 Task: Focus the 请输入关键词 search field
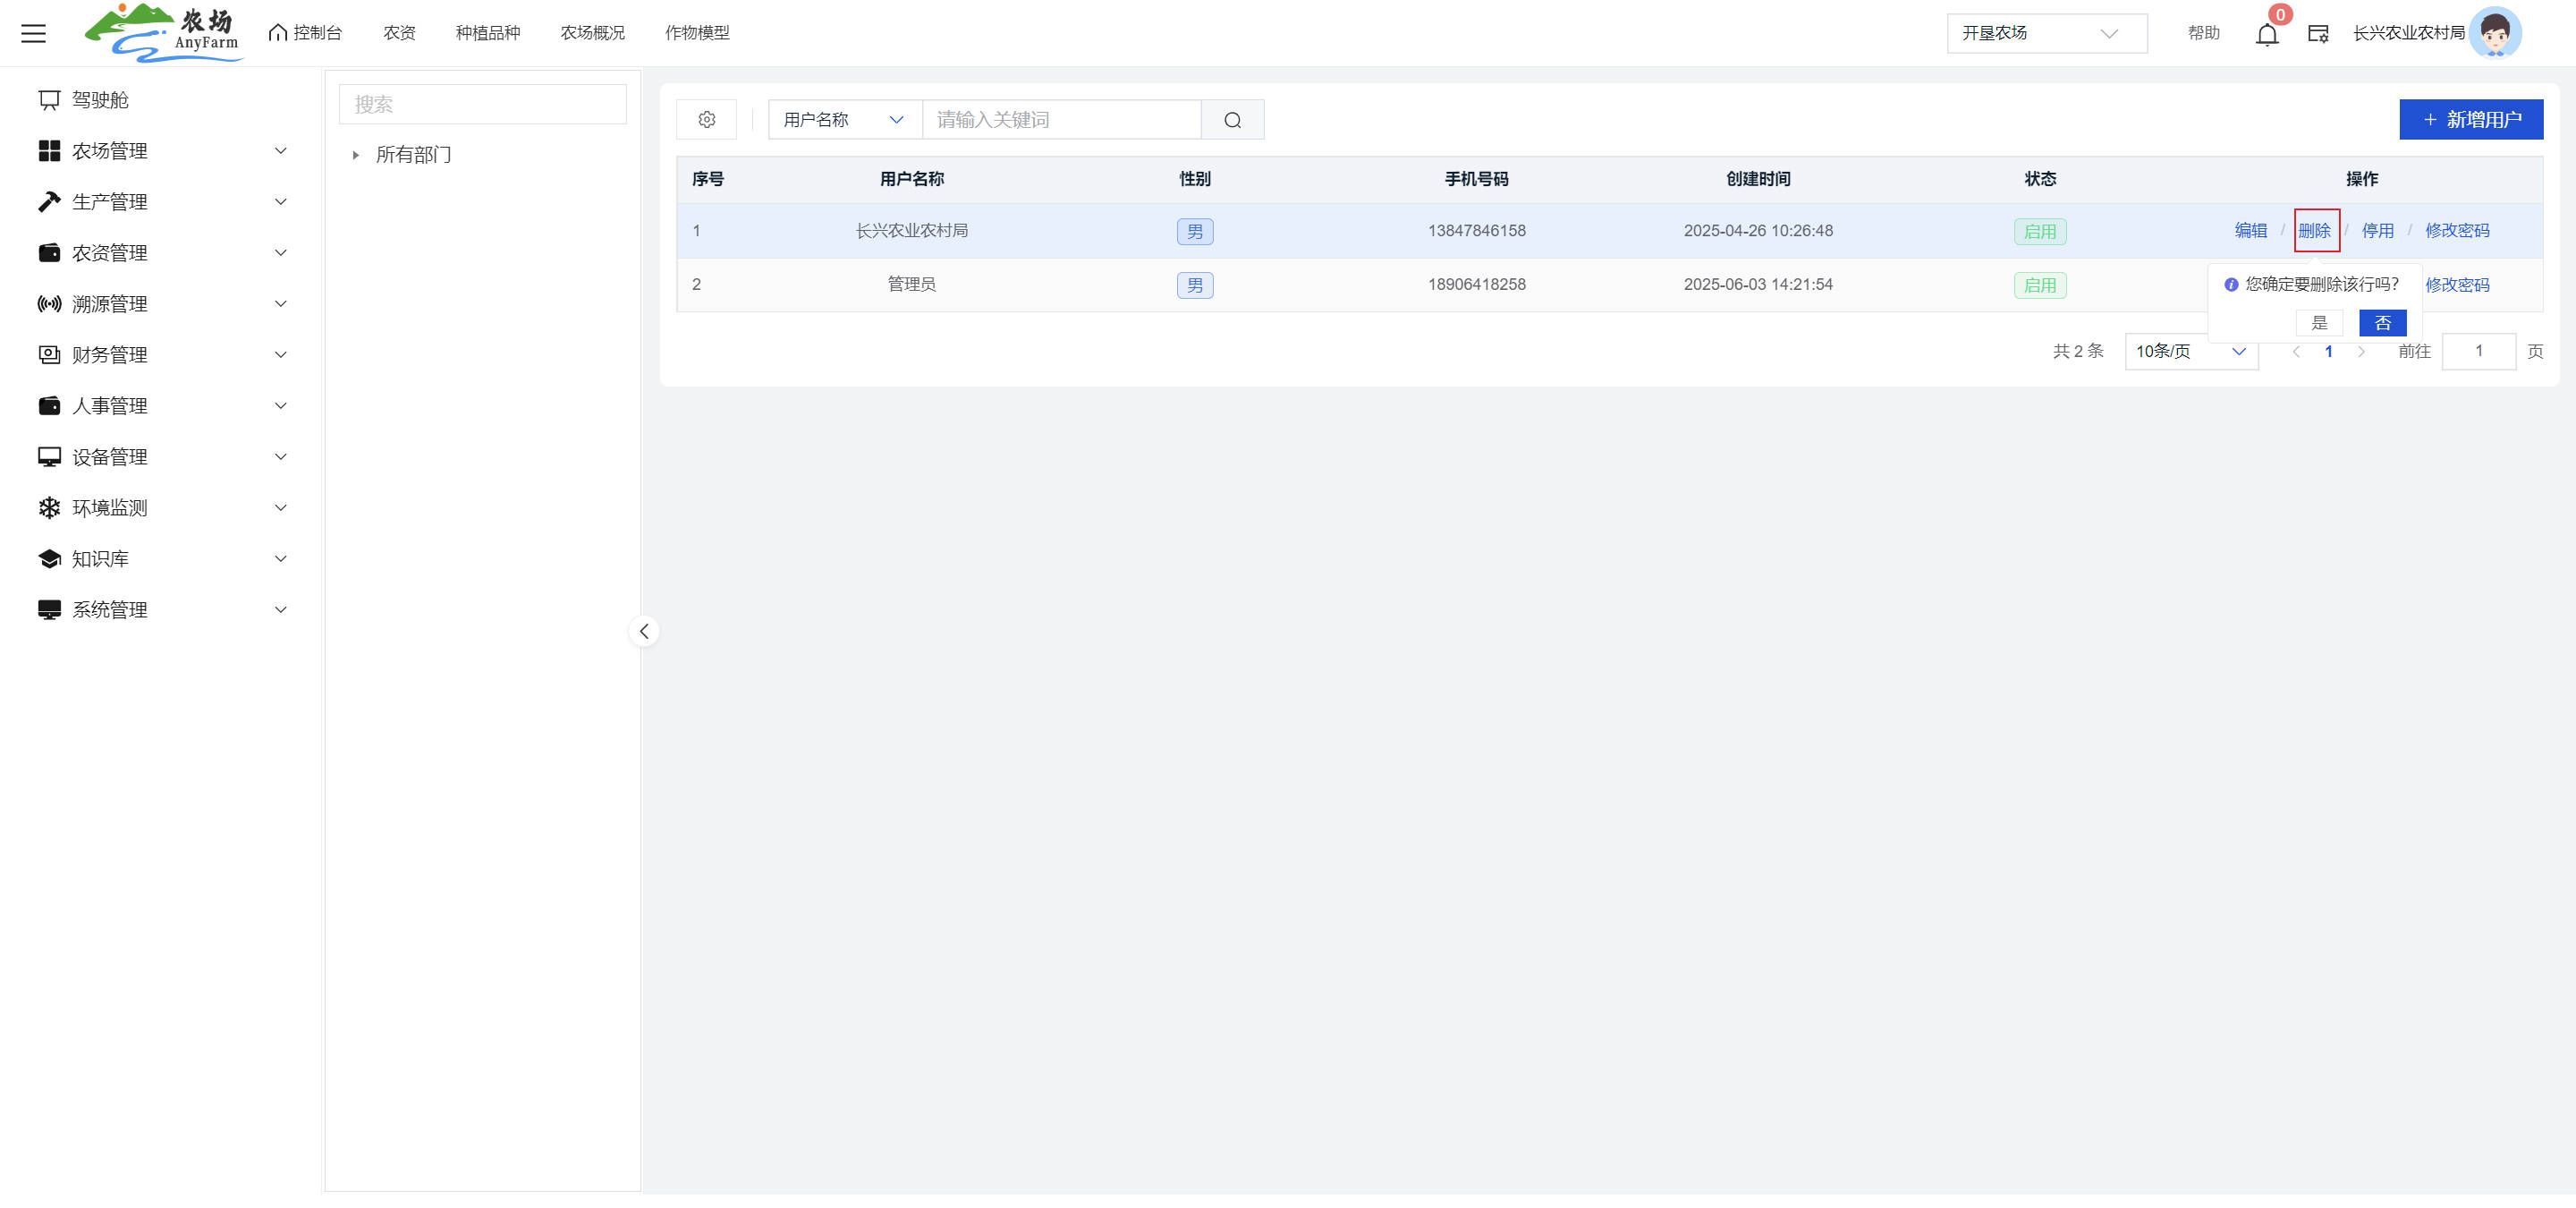point(1060,119)
